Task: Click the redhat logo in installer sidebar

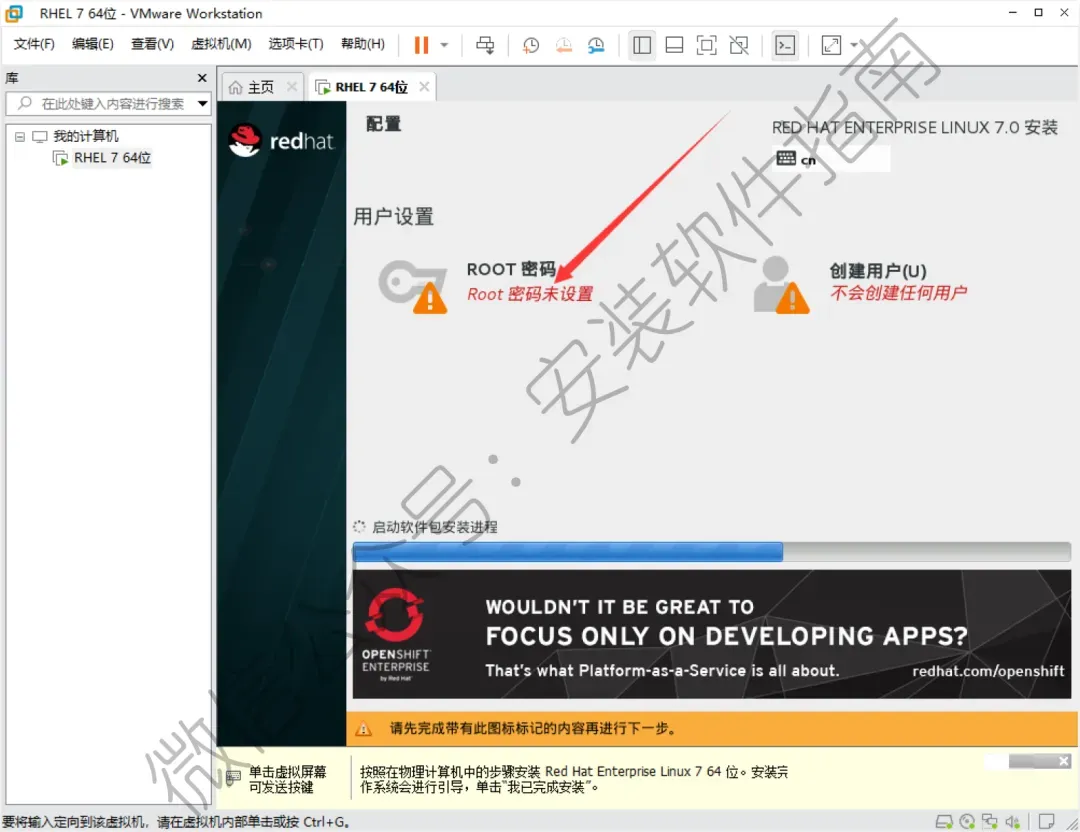Action: (281, 141)
